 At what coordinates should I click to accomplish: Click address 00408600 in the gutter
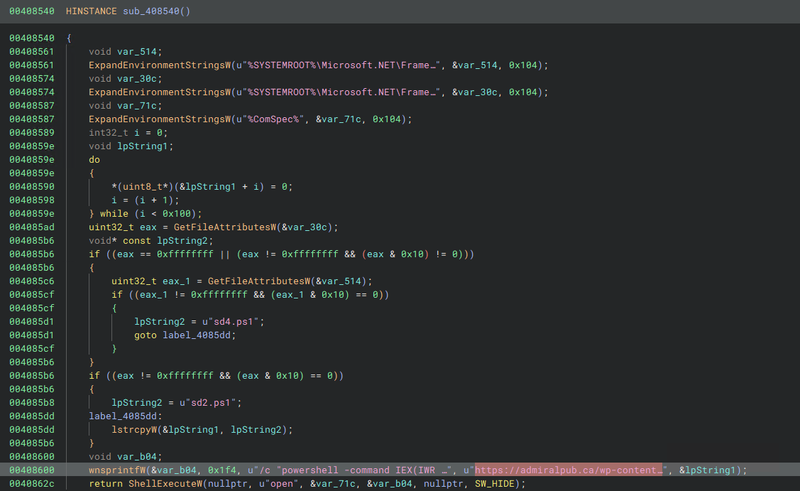tap(33, 469)
